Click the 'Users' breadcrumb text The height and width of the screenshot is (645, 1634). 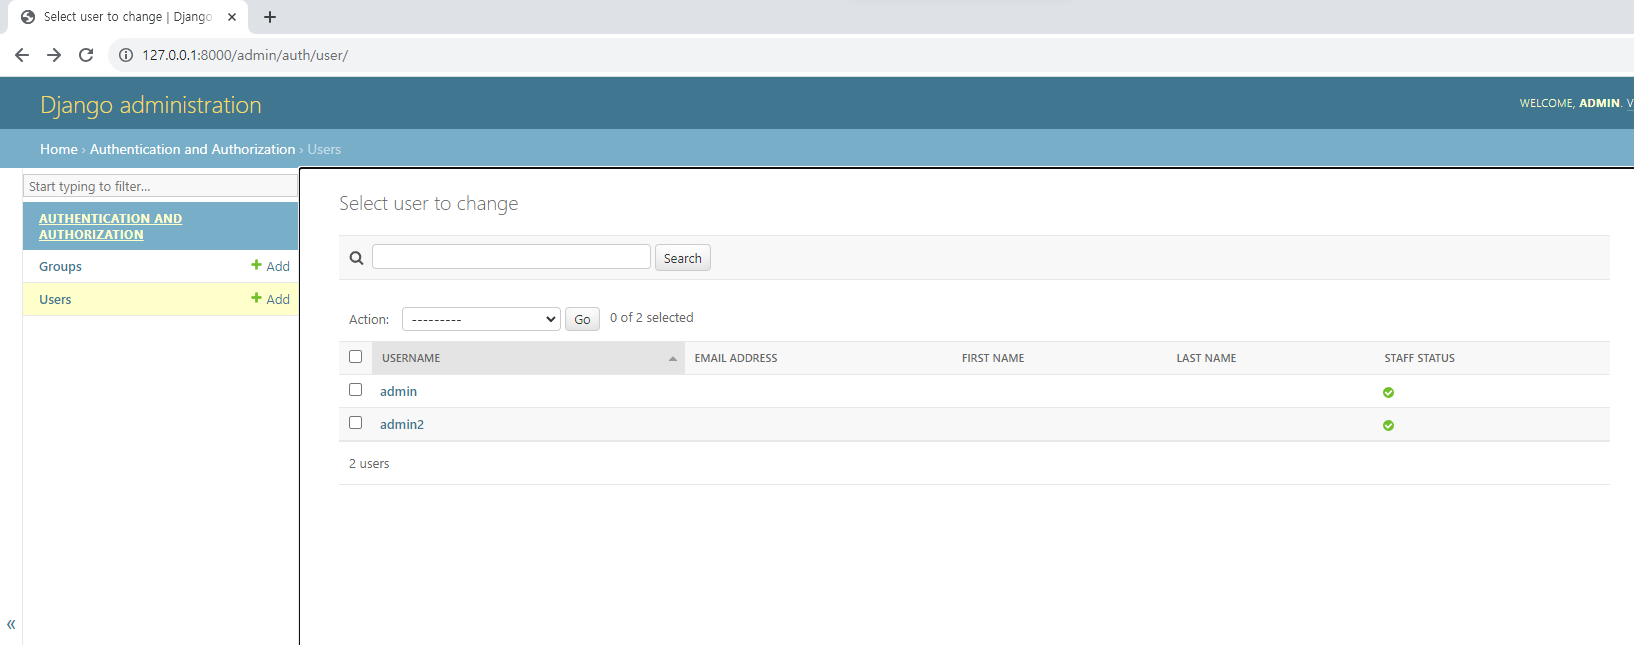(x=324, y=149)
